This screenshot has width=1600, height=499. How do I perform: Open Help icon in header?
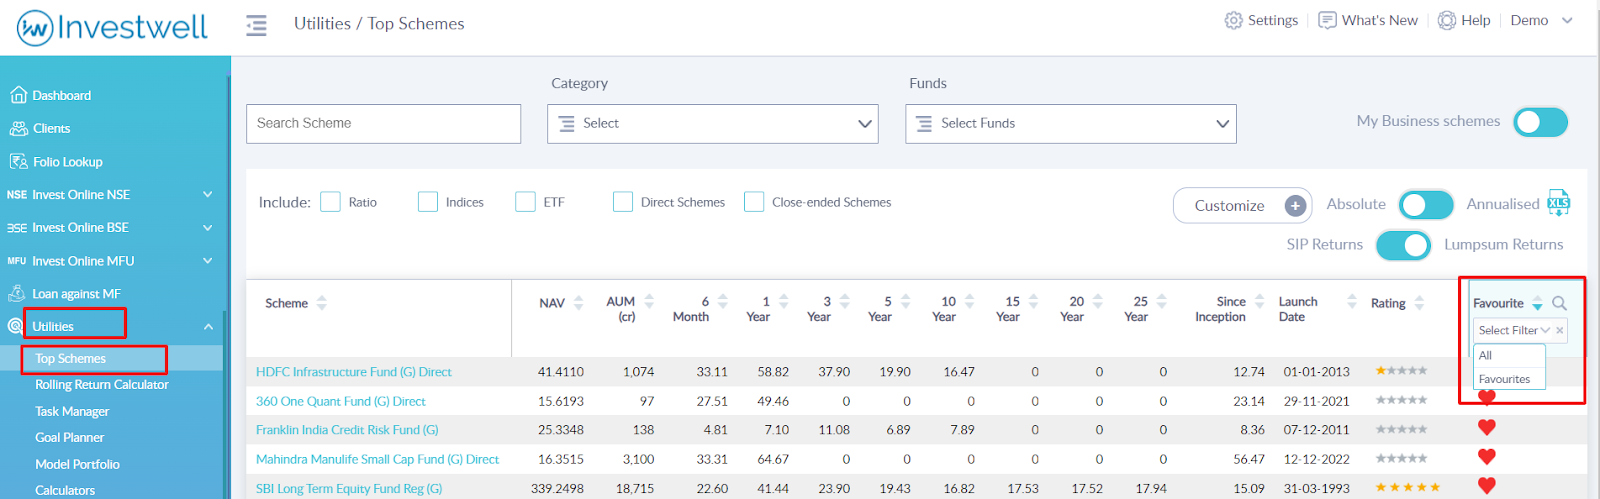(x=1447, y=20)
